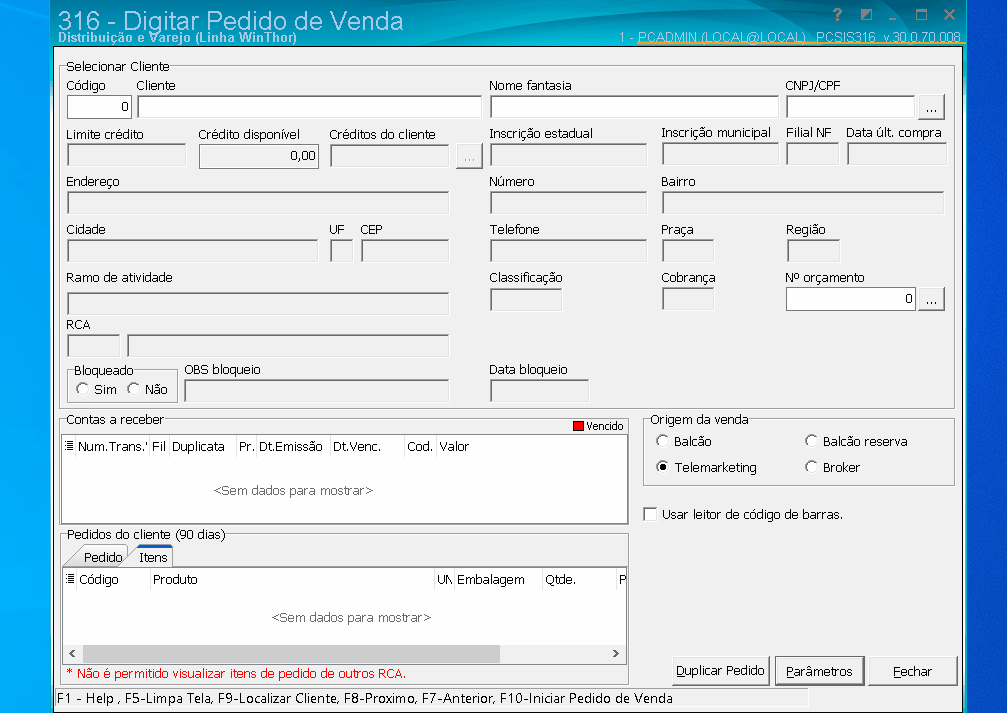Select Bloqueado Sim radio button
The image size is (1007, 713).
click(82, 389)
